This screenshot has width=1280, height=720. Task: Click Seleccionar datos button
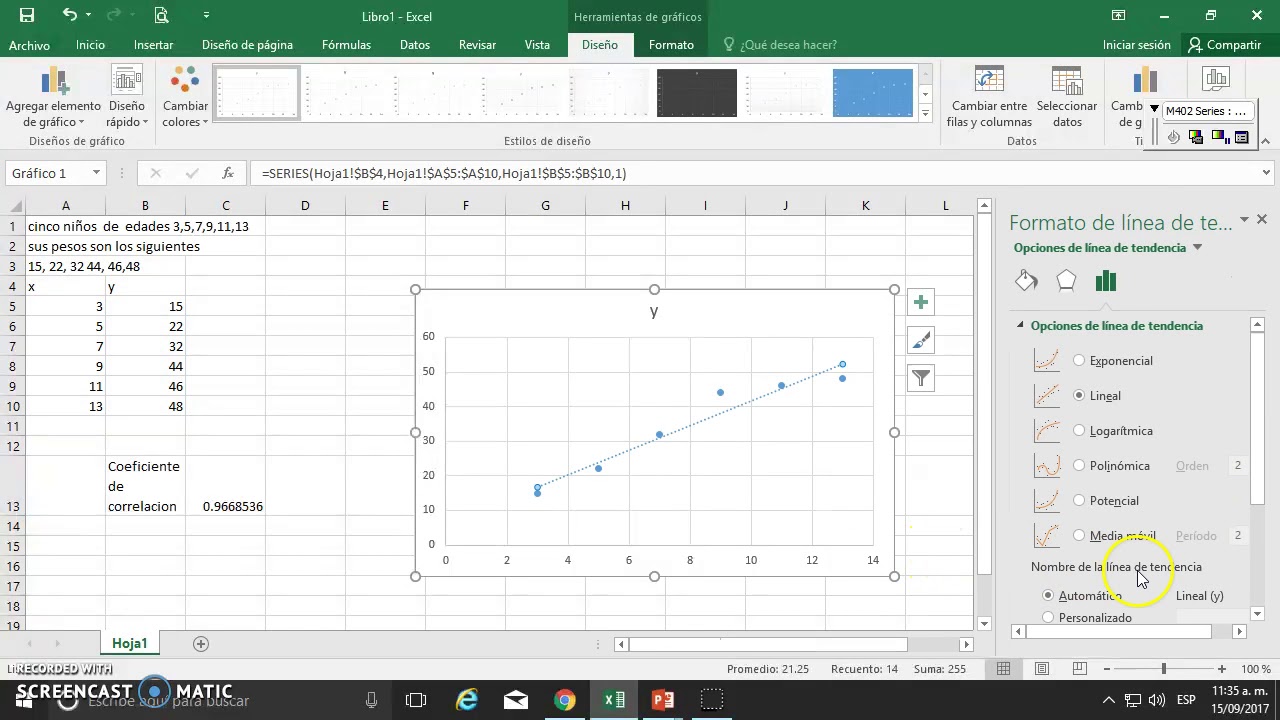pos(1067,98)
